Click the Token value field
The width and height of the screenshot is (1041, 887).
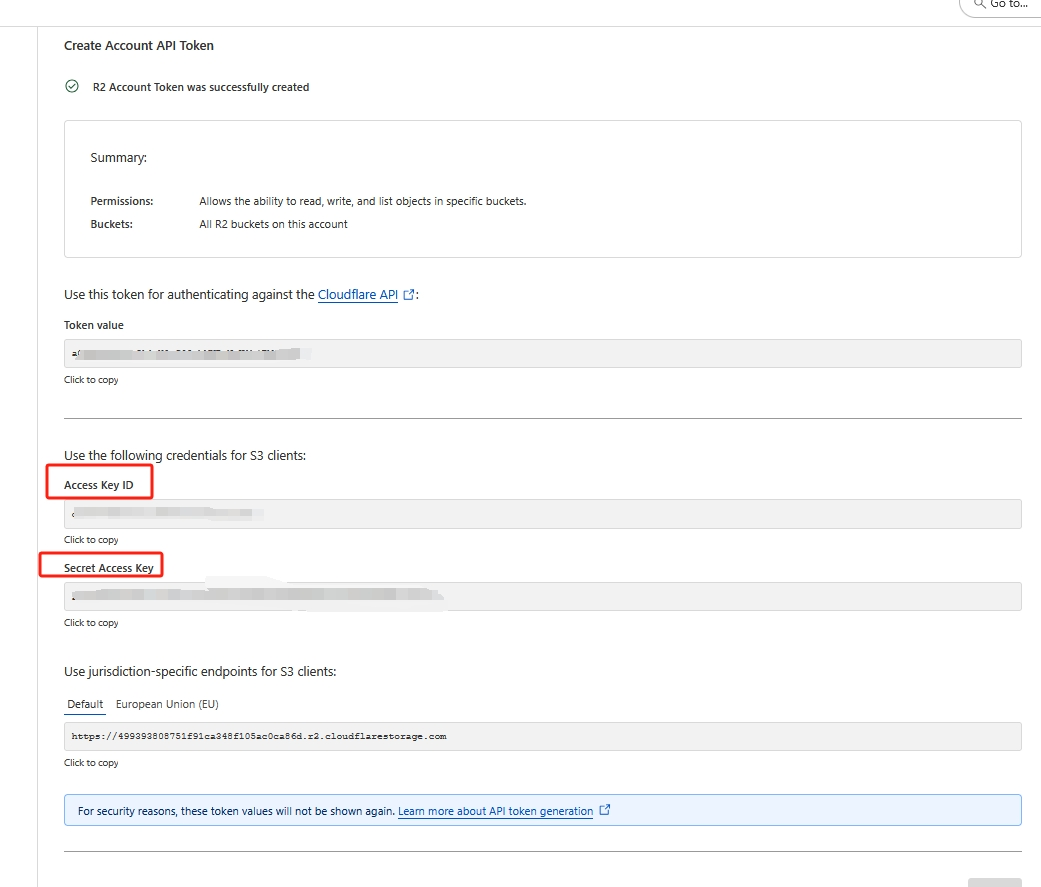tap(542, 354)
